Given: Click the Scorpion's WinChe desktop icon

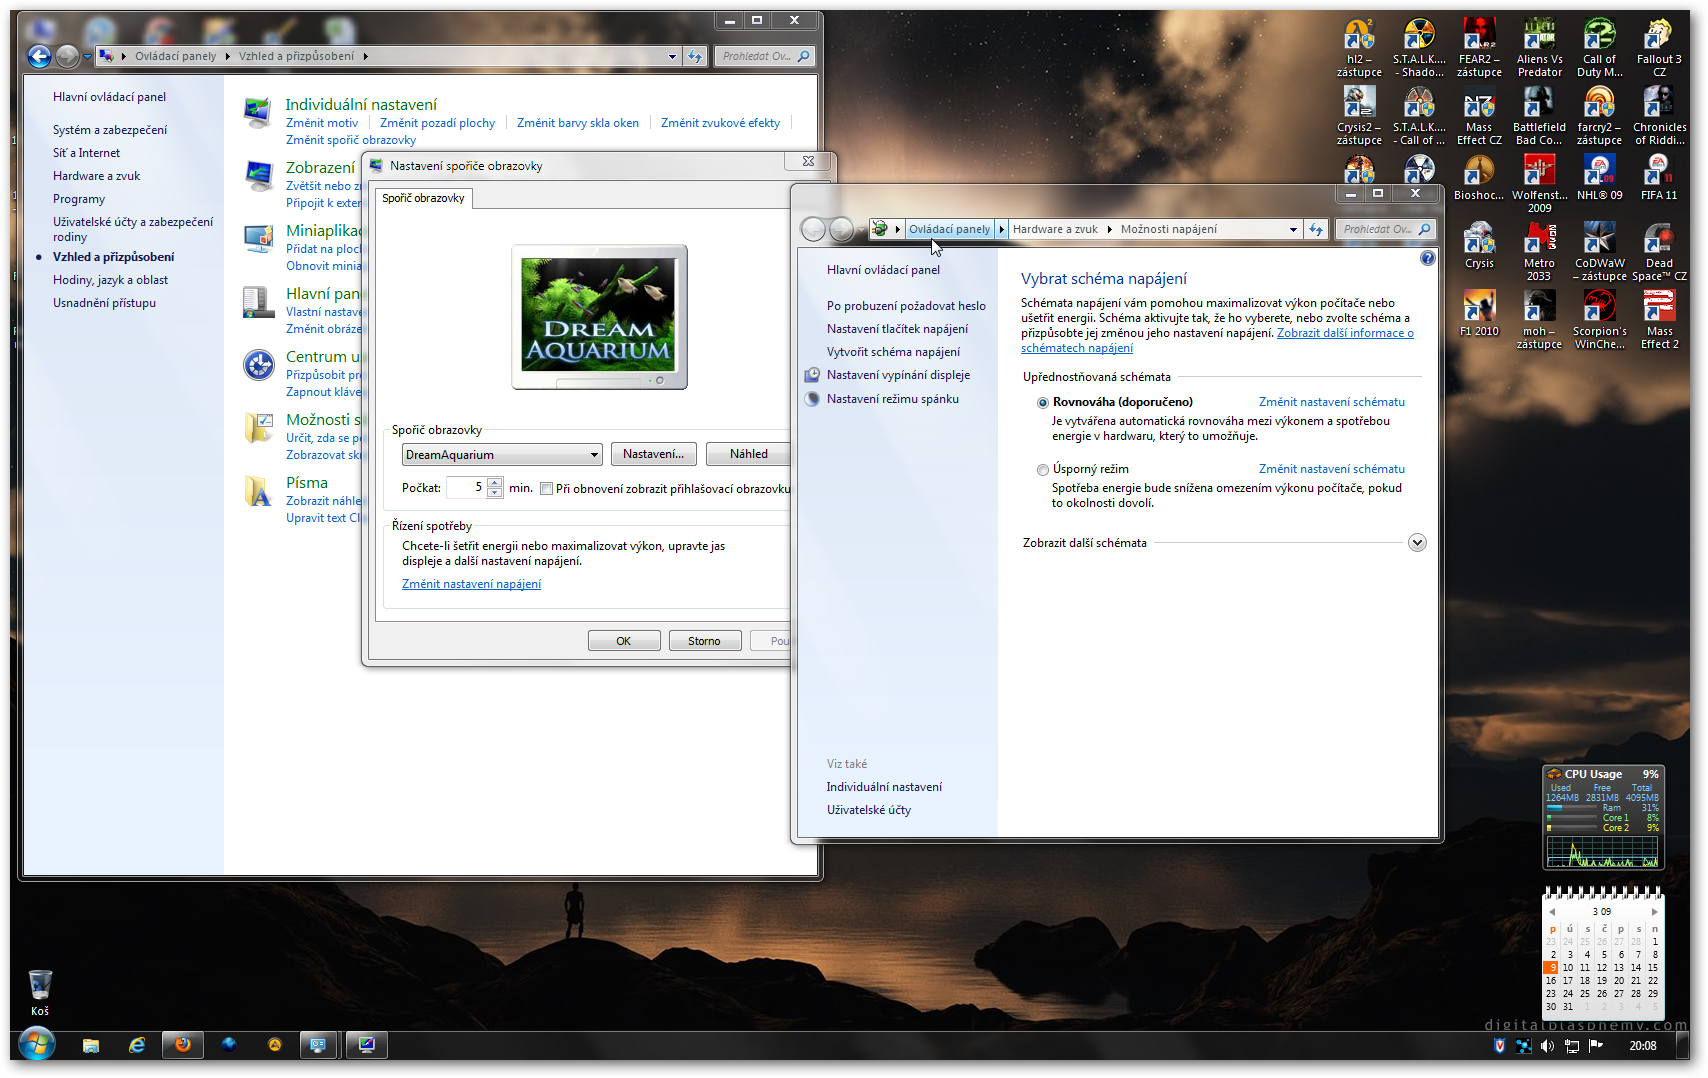Looking at the screenshot, I should click(1599, 320).
